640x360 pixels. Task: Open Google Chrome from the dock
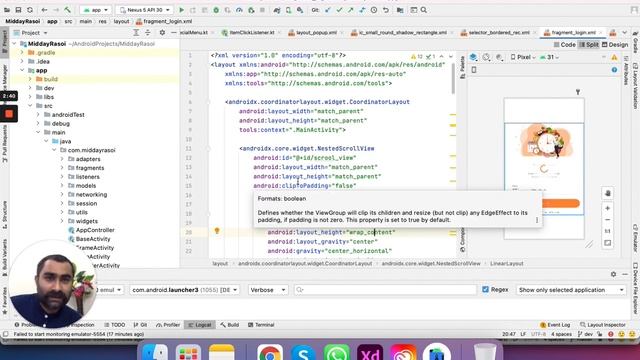(270, 353)
